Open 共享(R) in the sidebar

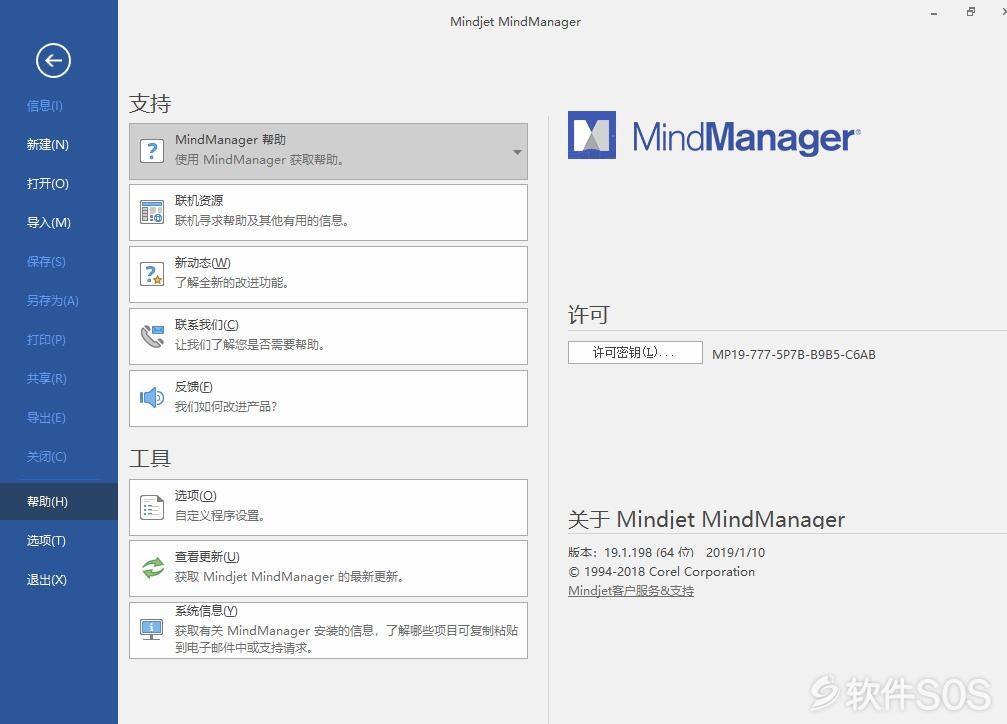click(x=47, y=378)
